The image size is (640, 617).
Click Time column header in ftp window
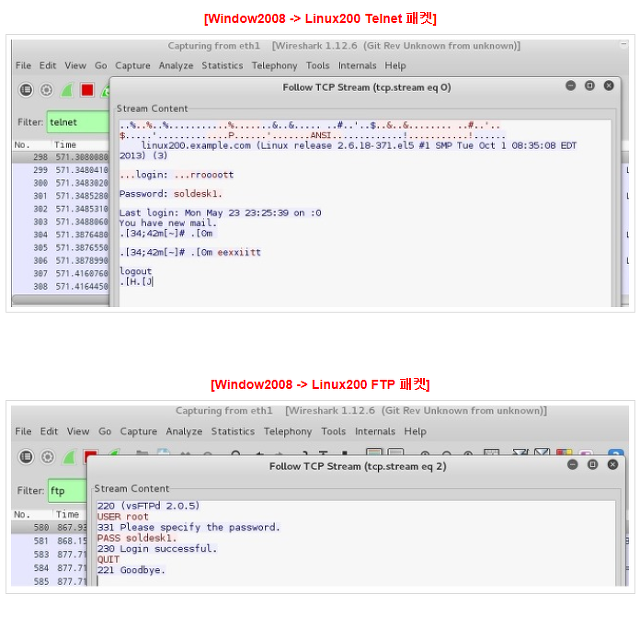[x=67, y=514]
